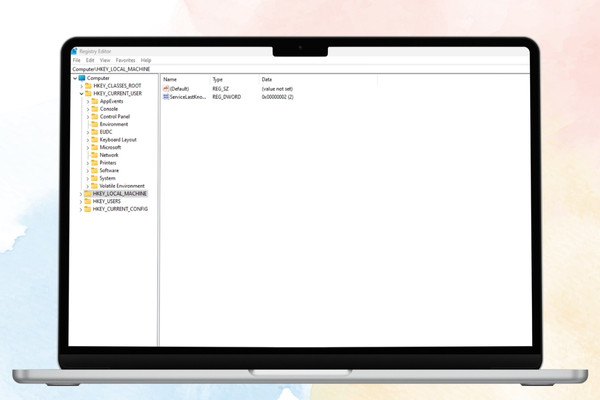Viewport: 600px width, 400px height.
Task: Open the Edit menu
Action: (x=90, y=60)
